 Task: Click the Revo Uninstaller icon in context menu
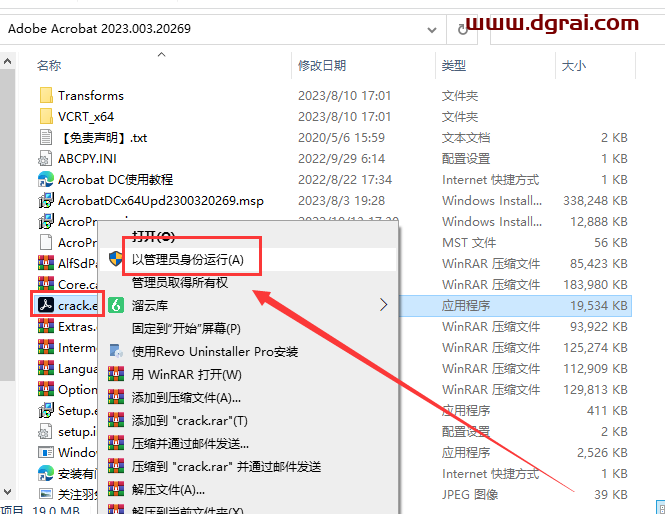click(x=116, y=351)
